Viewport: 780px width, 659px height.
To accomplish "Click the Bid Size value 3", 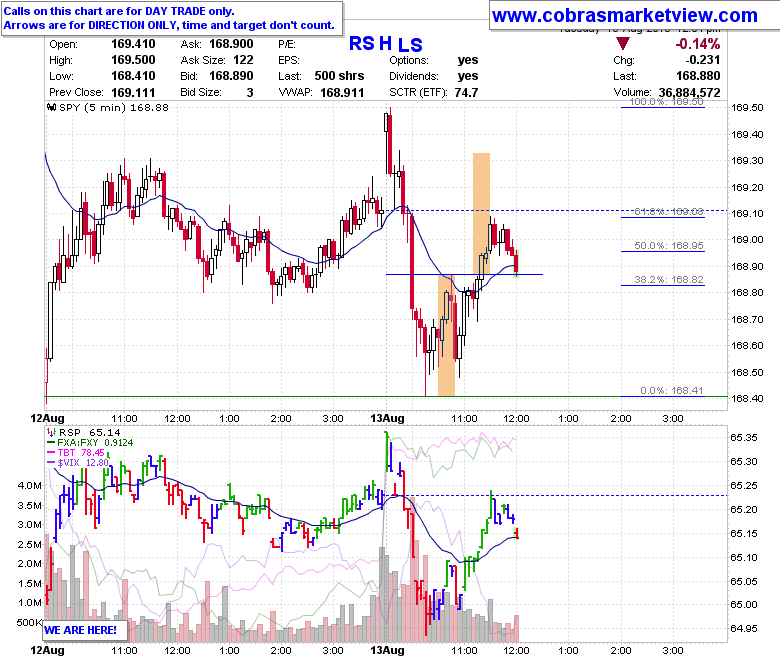I will click(250, 93).
